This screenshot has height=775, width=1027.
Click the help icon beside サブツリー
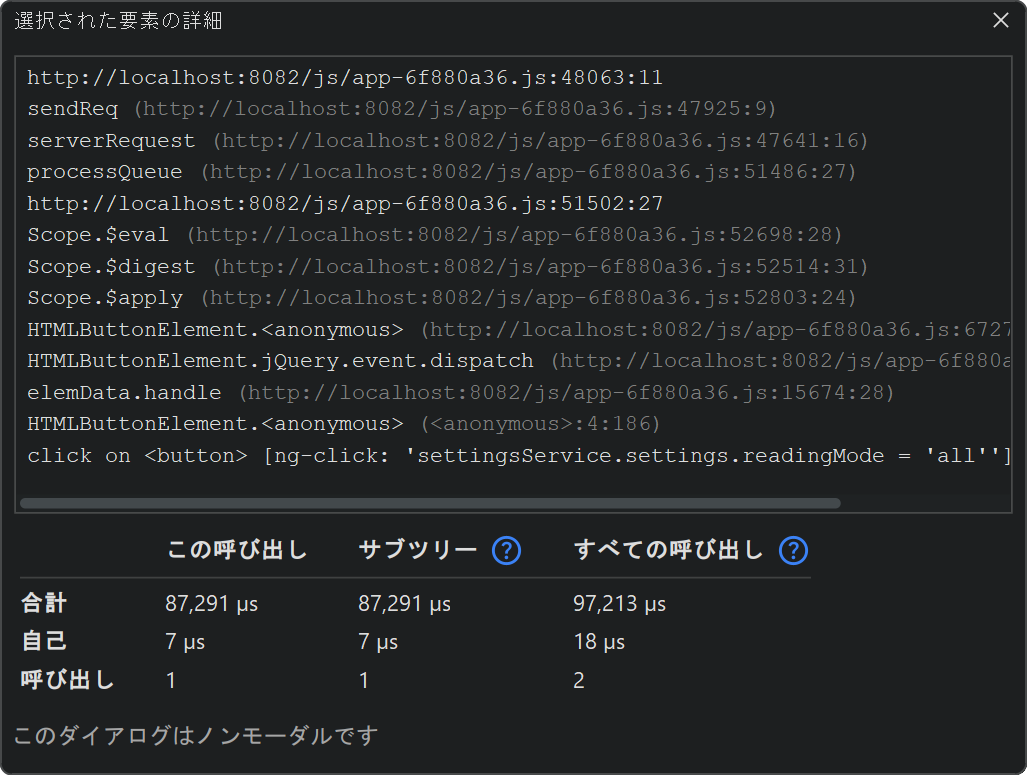click(x=507, y=550)
